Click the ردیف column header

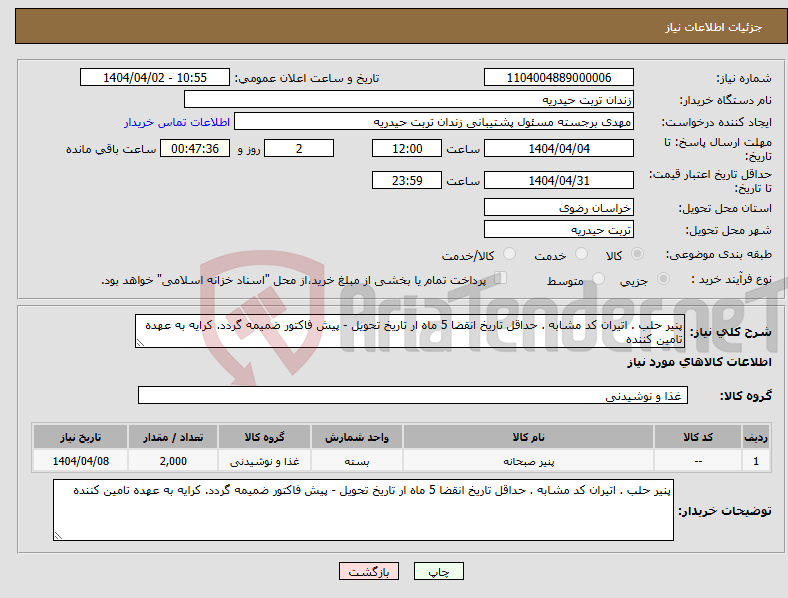(x=756, y=437)
